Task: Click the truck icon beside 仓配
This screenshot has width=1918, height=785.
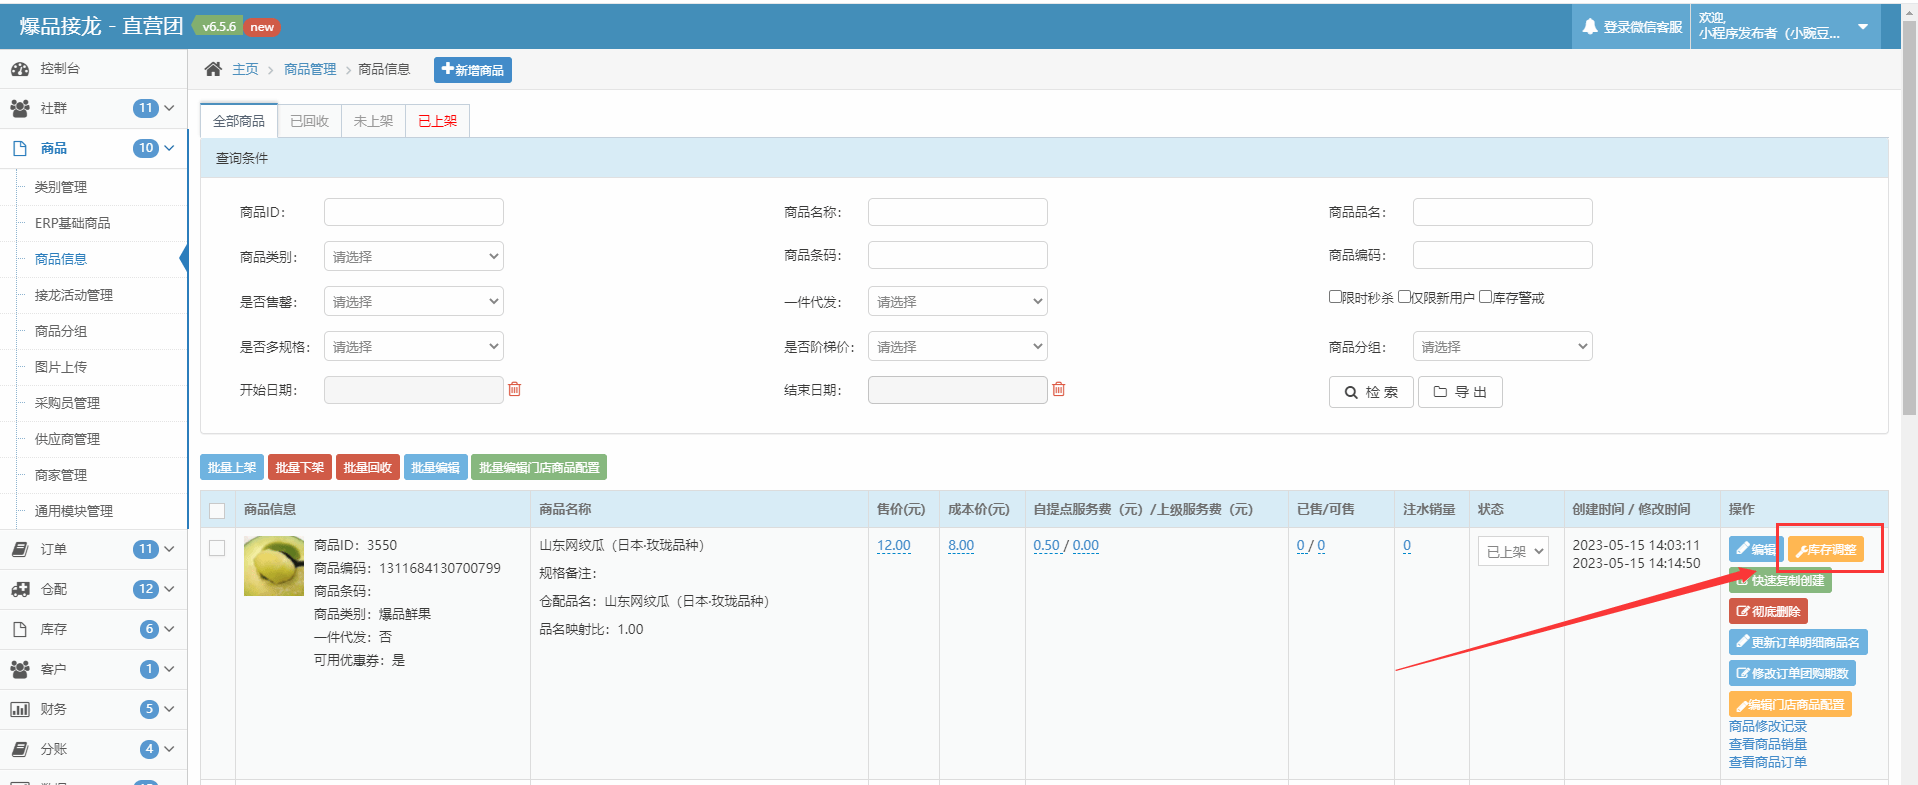Action: coord(20,589)
